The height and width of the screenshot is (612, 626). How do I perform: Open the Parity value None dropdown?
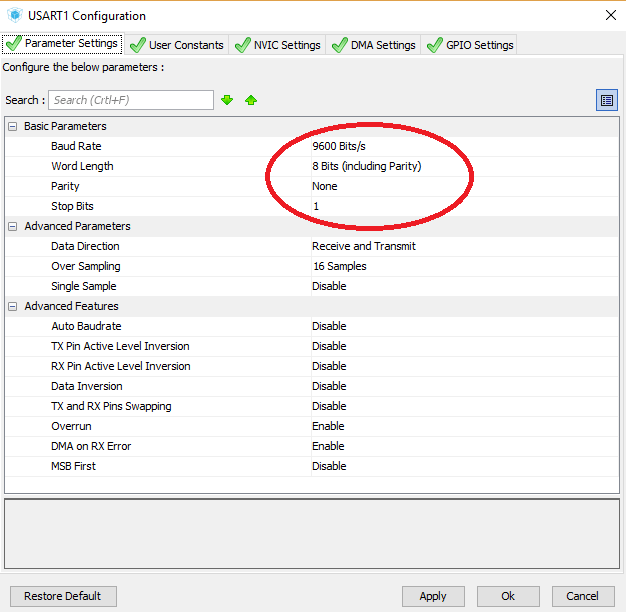[325, 186]
